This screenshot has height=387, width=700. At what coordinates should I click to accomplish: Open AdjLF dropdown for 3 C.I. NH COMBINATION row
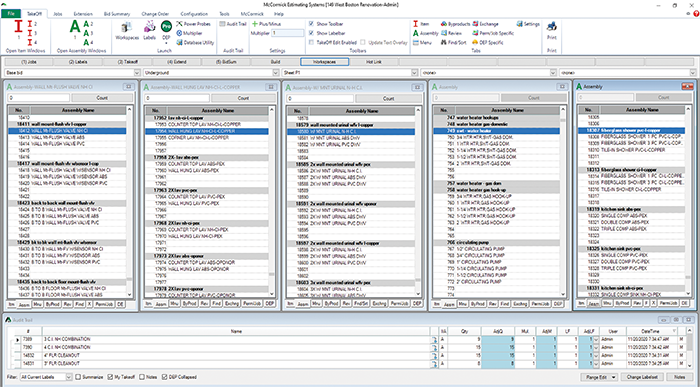point(596,340)
